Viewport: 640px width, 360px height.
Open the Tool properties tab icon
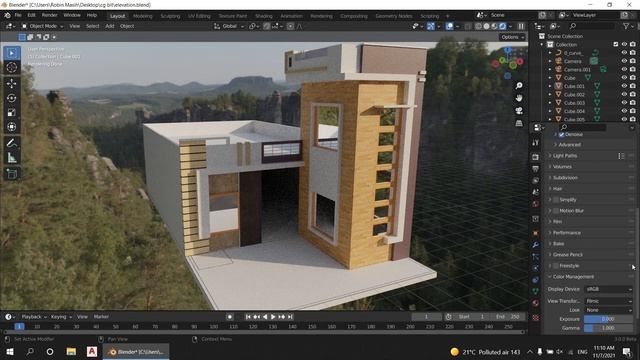(536, 142)
